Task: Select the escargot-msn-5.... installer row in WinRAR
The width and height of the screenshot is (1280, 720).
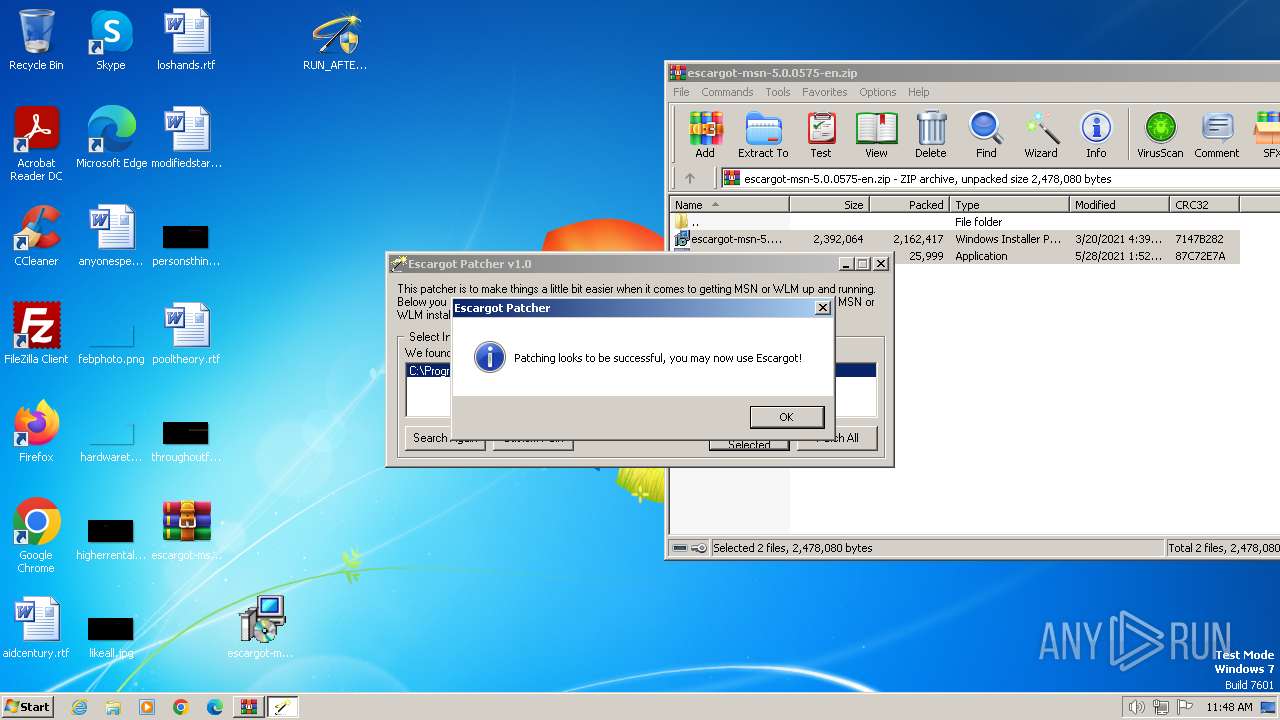Action: coord(955,239)
